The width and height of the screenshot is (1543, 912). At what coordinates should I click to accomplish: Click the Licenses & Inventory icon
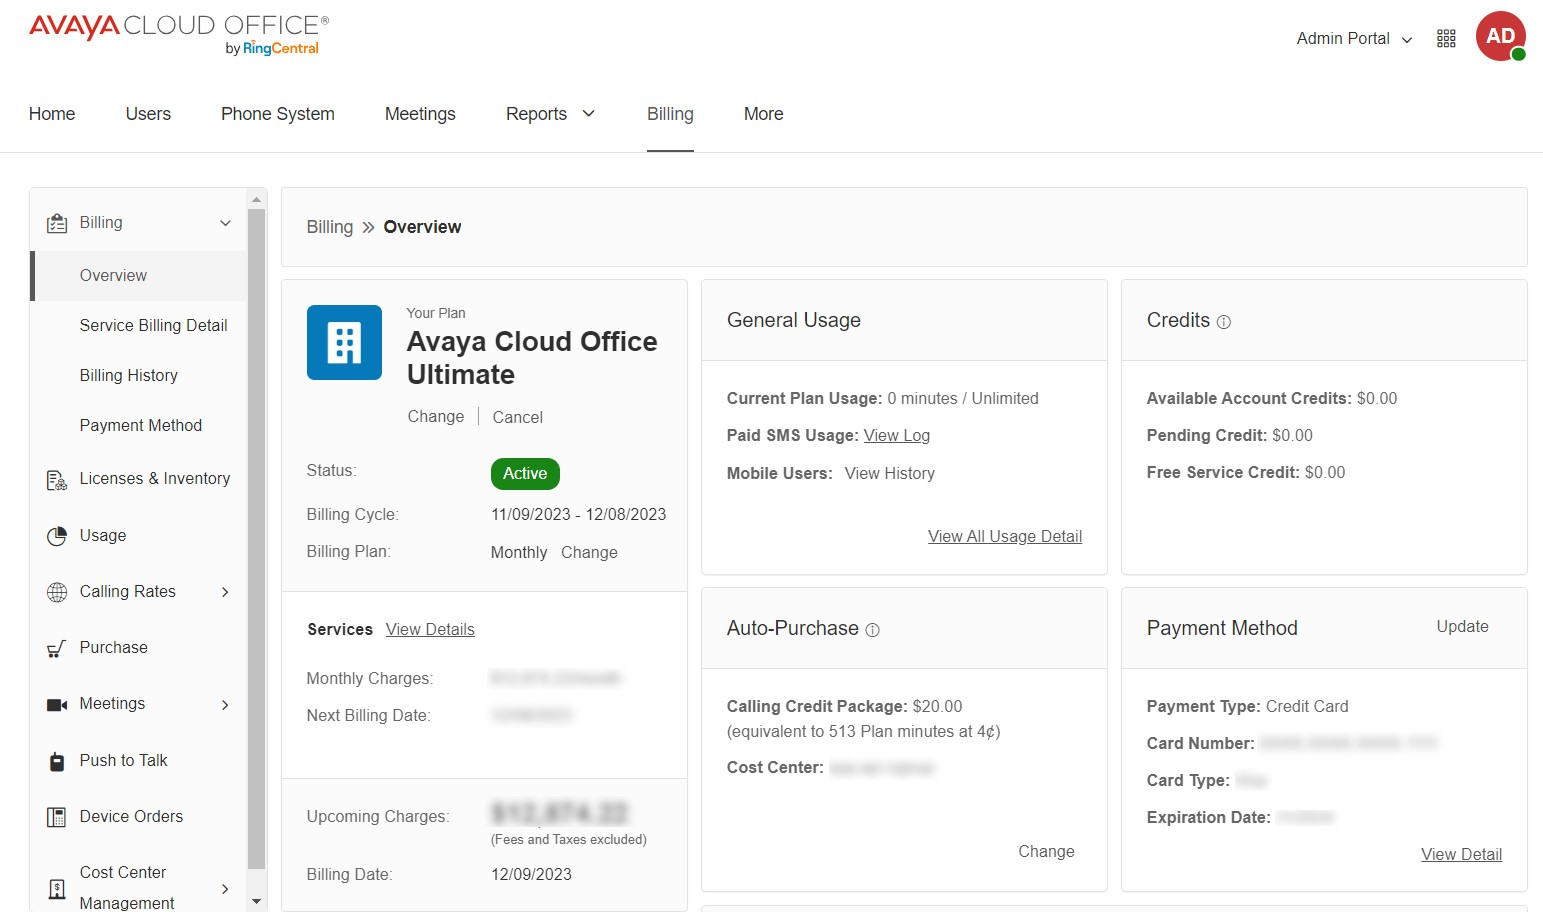point(57,480)
